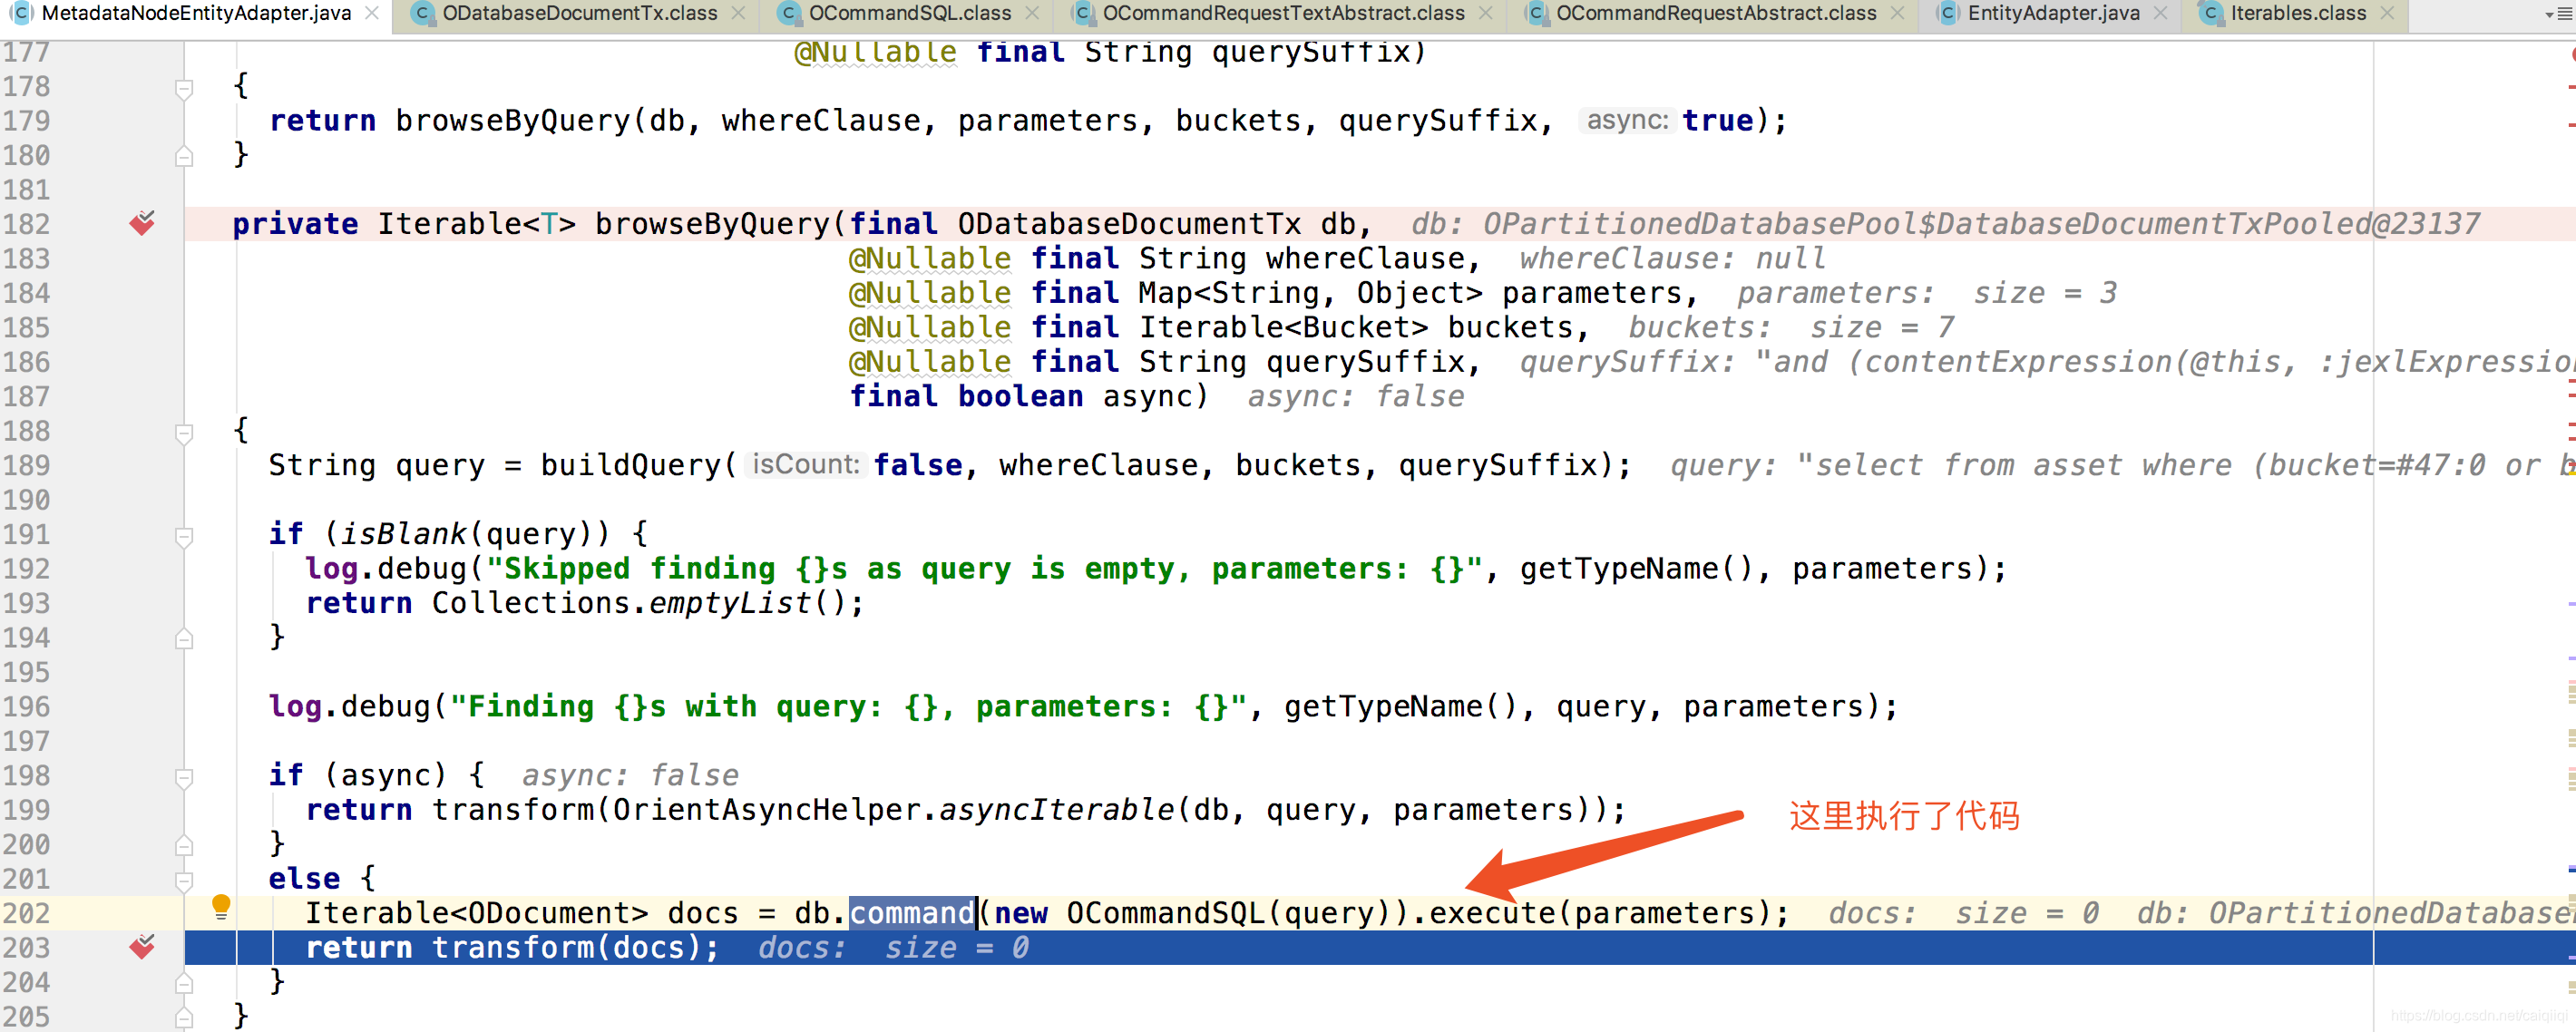
Task: Click 'OrientAsyncHelper' on line 199
Action: tap(767, 809)
